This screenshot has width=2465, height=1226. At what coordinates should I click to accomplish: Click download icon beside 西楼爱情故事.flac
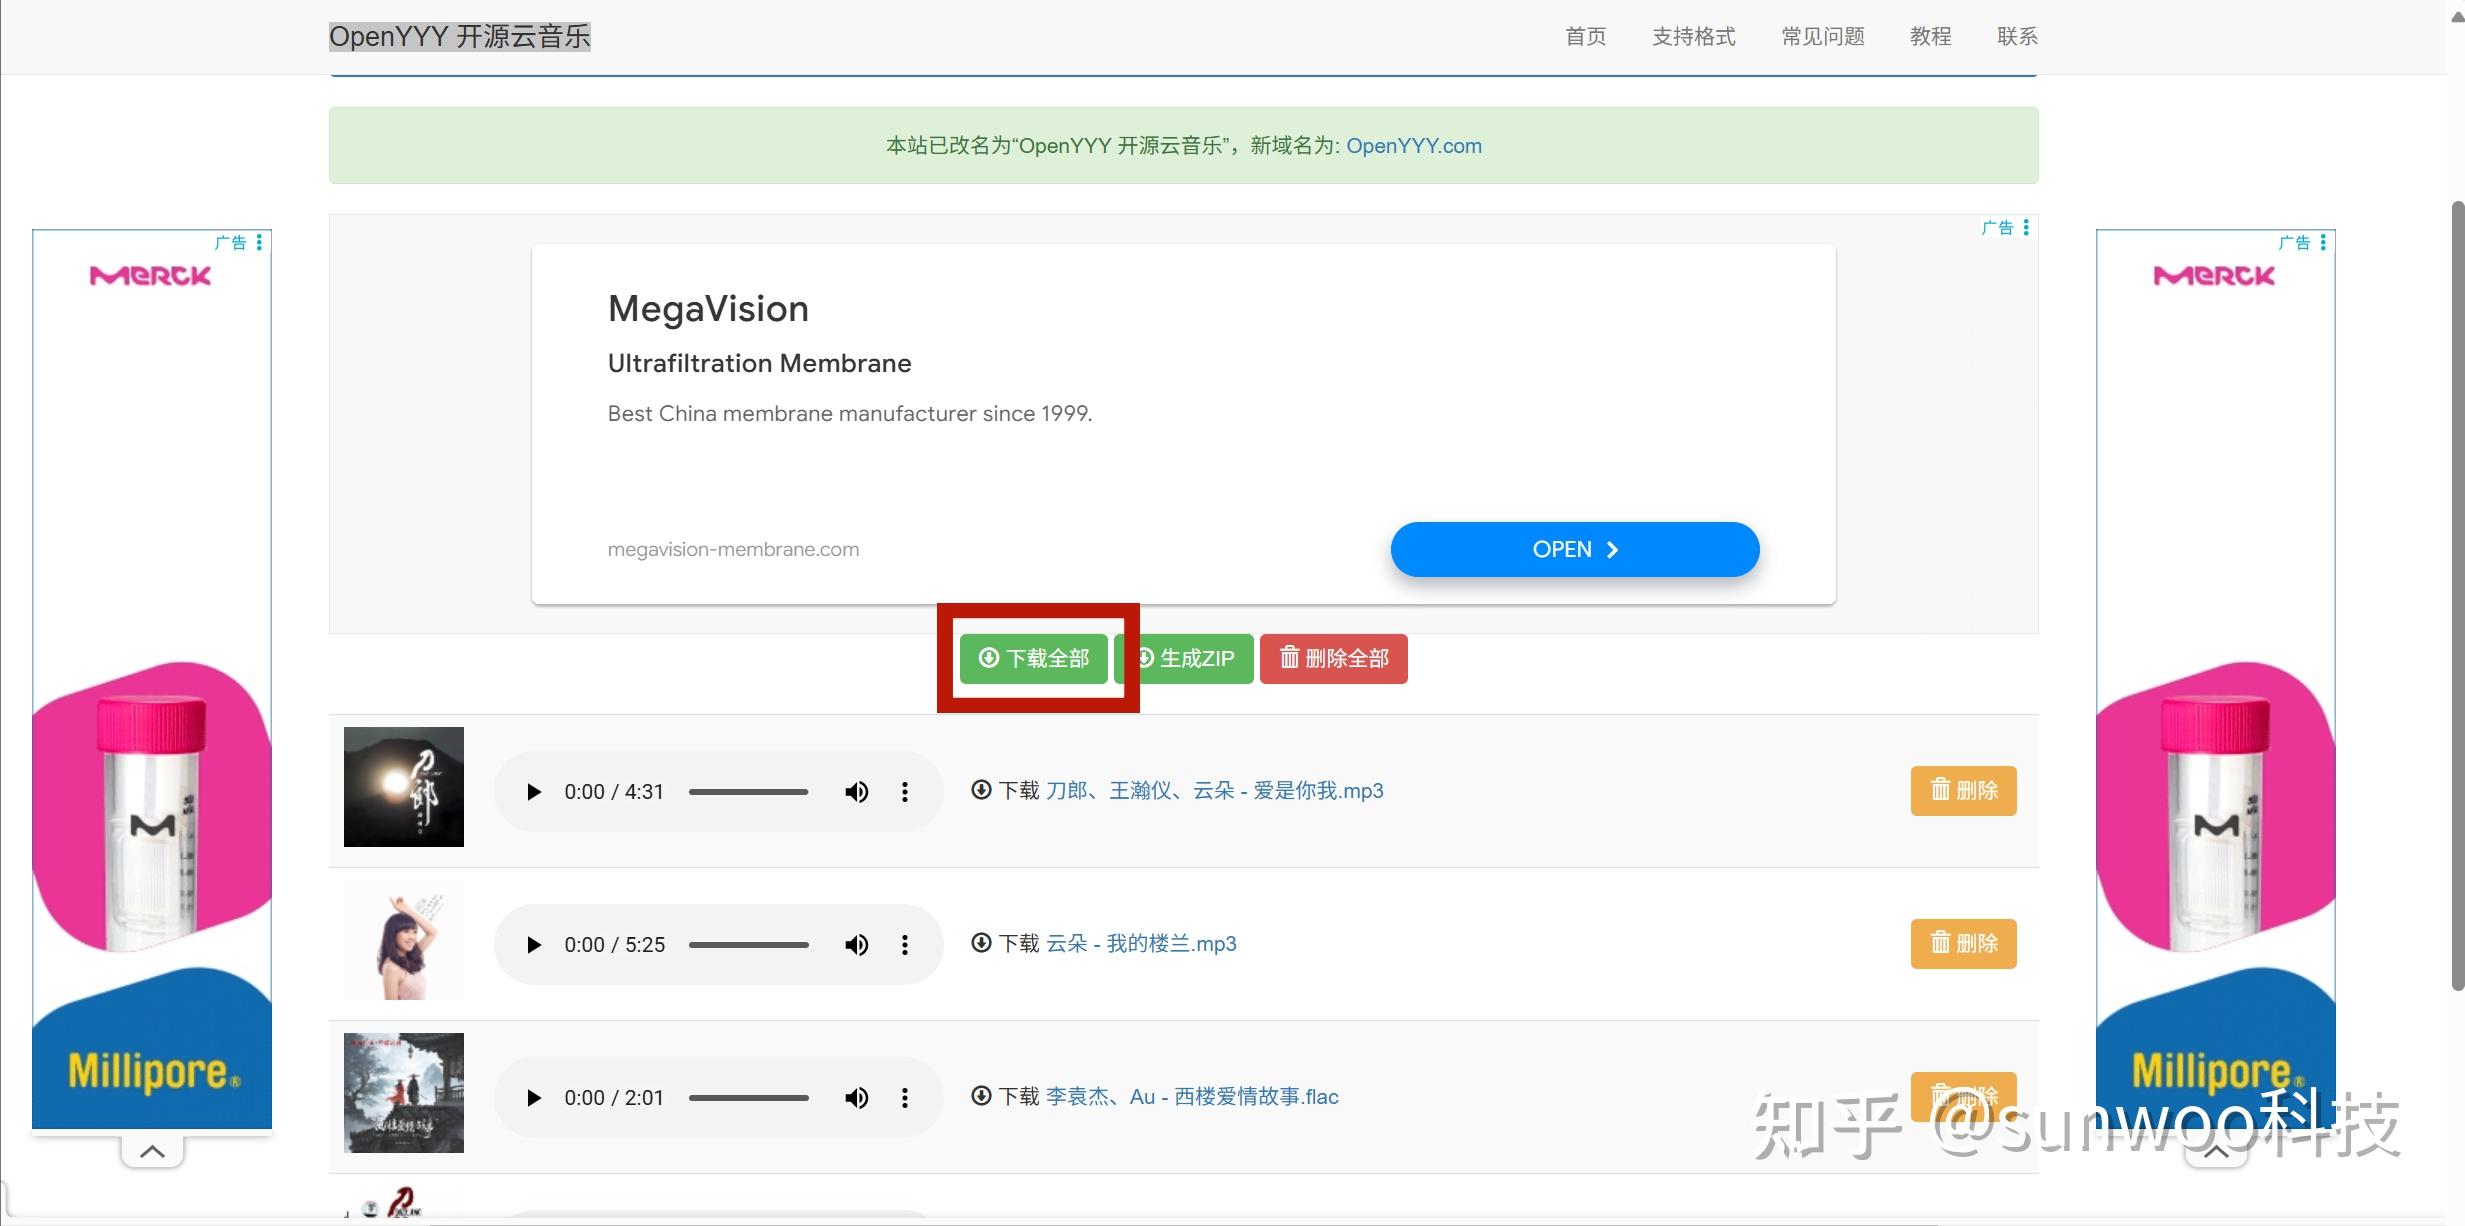point(980,1096)
